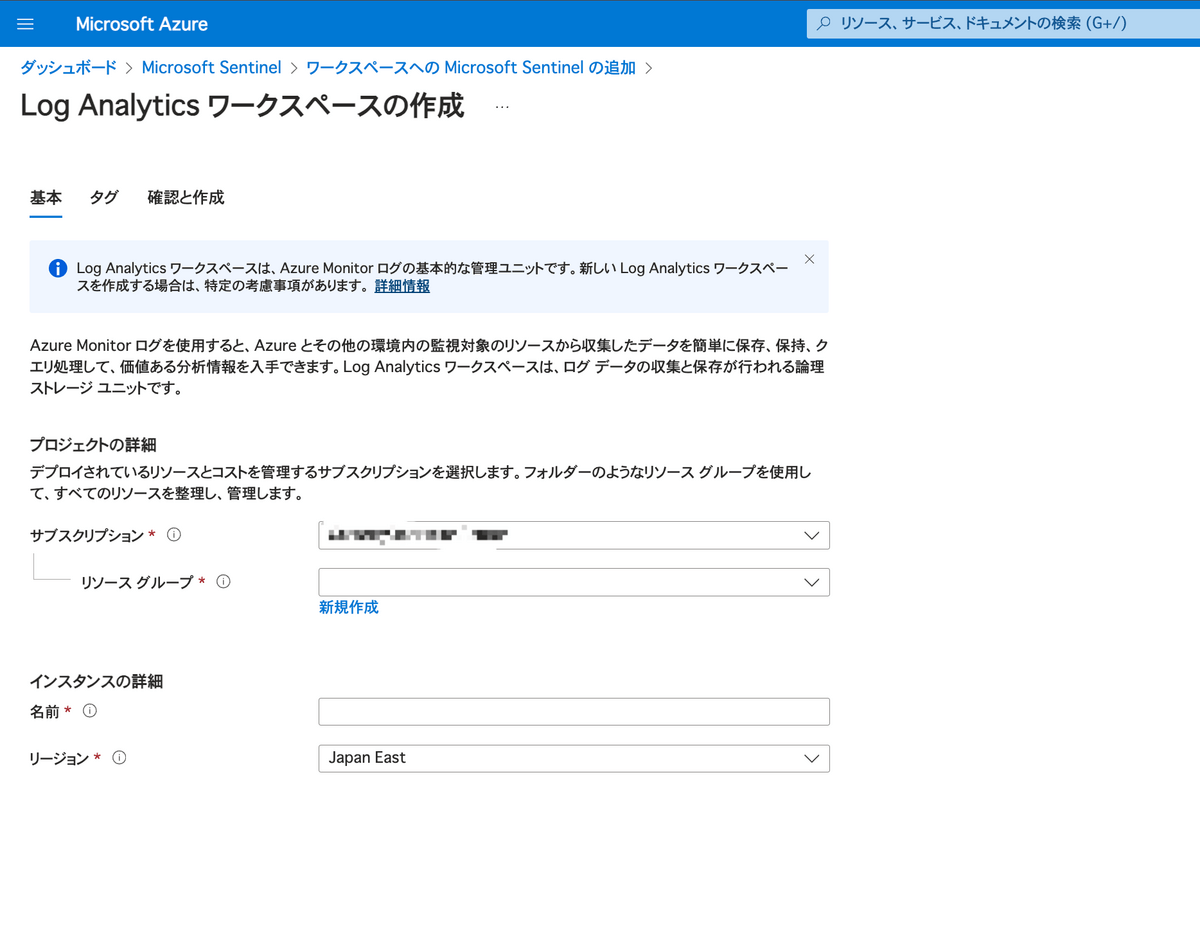Click the インスタンスの詳細 heading

click(96, 682)
